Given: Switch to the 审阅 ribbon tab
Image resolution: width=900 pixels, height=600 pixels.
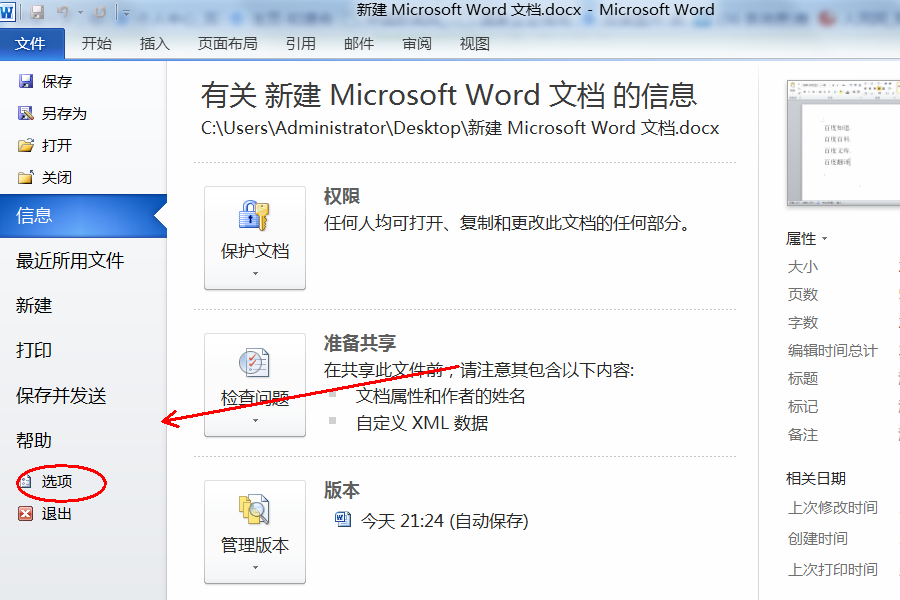Looking at the screenshot, I should 417,44.
